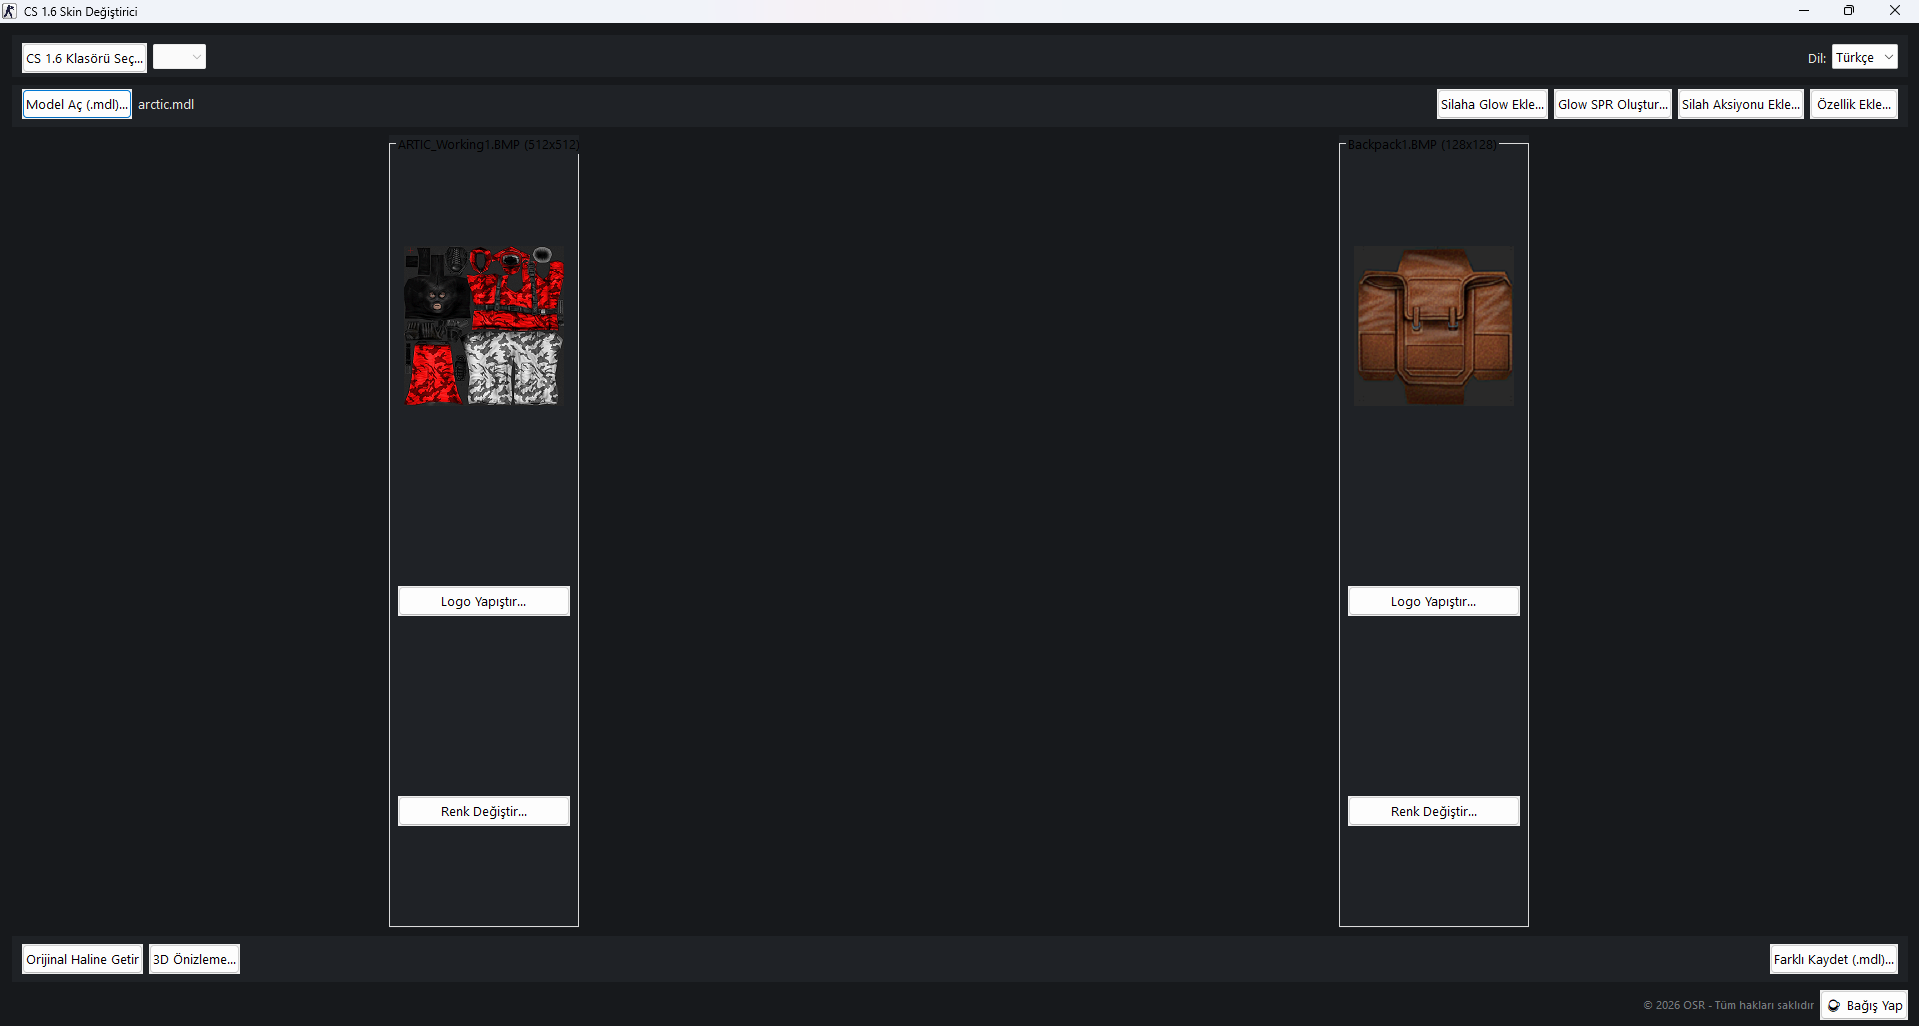Image resolution: width=1919 pixels, height=1026 pixels.
Task: Click the Backpack1.BMP (128x128) label
Action: click(x=1422, y=145)
